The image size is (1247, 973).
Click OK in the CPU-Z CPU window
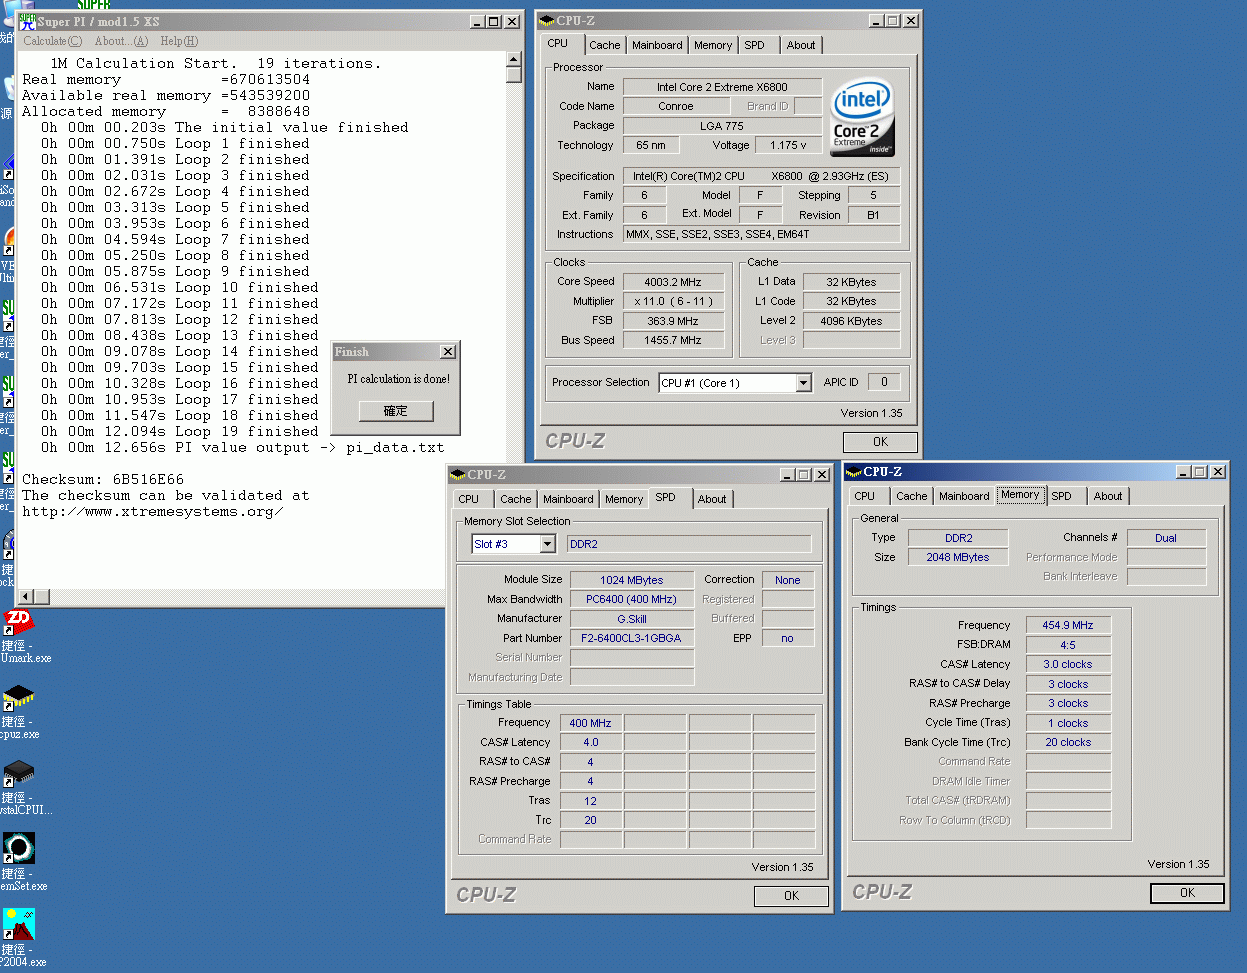pyautogui.click(x=880, y=442)
